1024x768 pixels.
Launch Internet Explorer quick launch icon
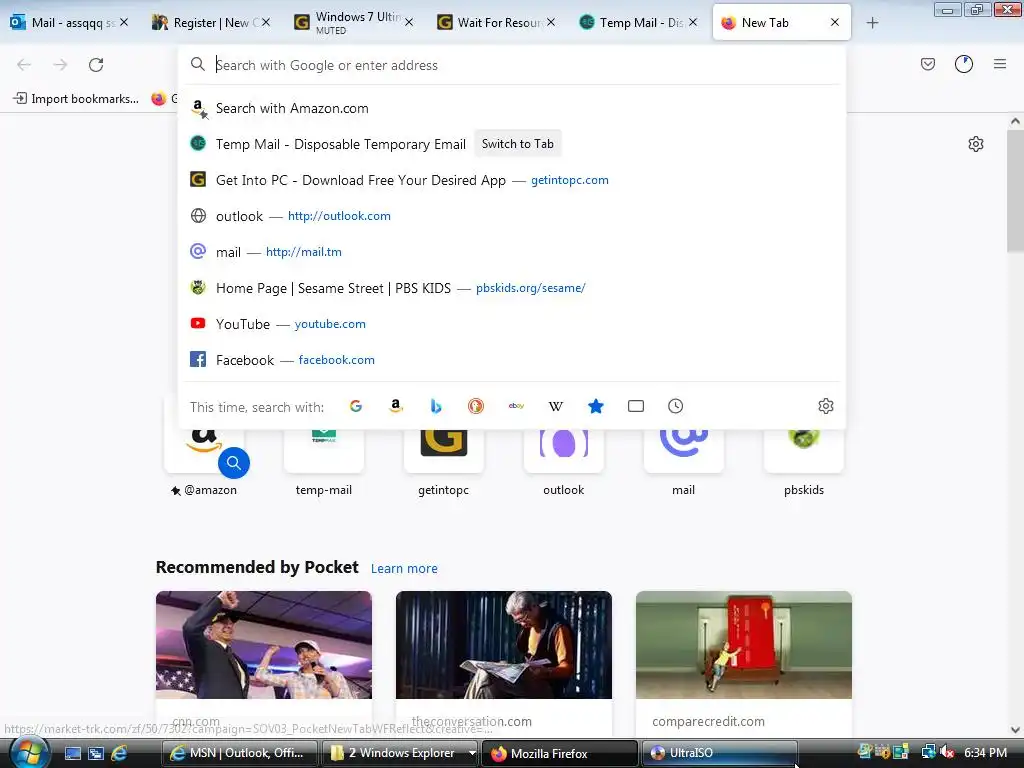click(x=119, y=754)
